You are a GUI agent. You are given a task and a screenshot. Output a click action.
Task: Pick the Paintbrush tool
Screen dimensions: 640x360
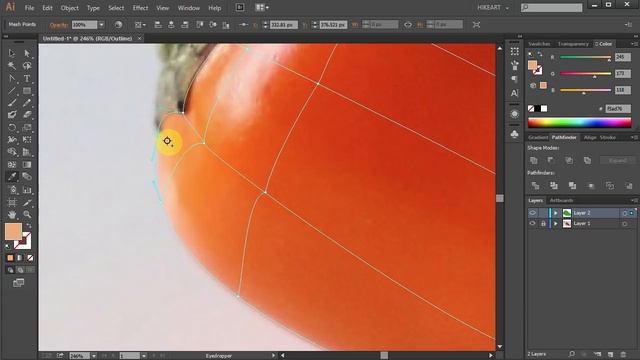click(x=12, y=103)
